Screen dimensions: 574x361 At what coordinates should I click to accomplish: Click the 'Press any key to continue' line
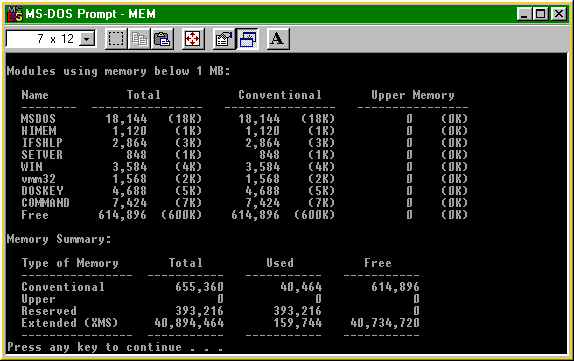coord(115,347)
